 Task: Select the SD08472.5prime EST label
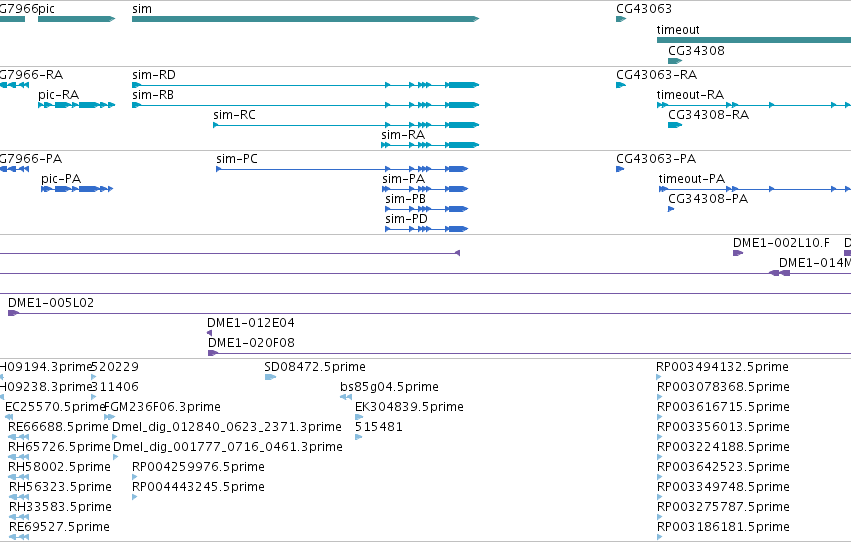point(315,367)
